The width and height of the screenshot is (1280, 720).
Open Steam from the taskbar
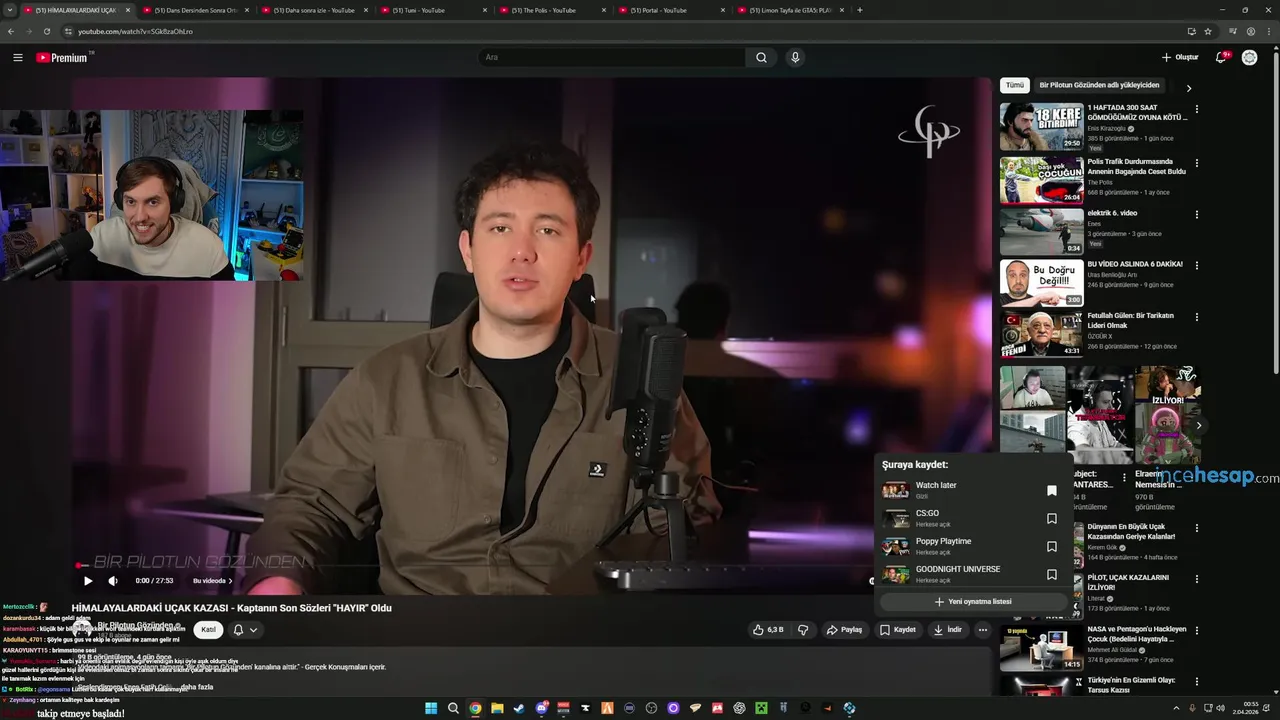pos(519,708)
